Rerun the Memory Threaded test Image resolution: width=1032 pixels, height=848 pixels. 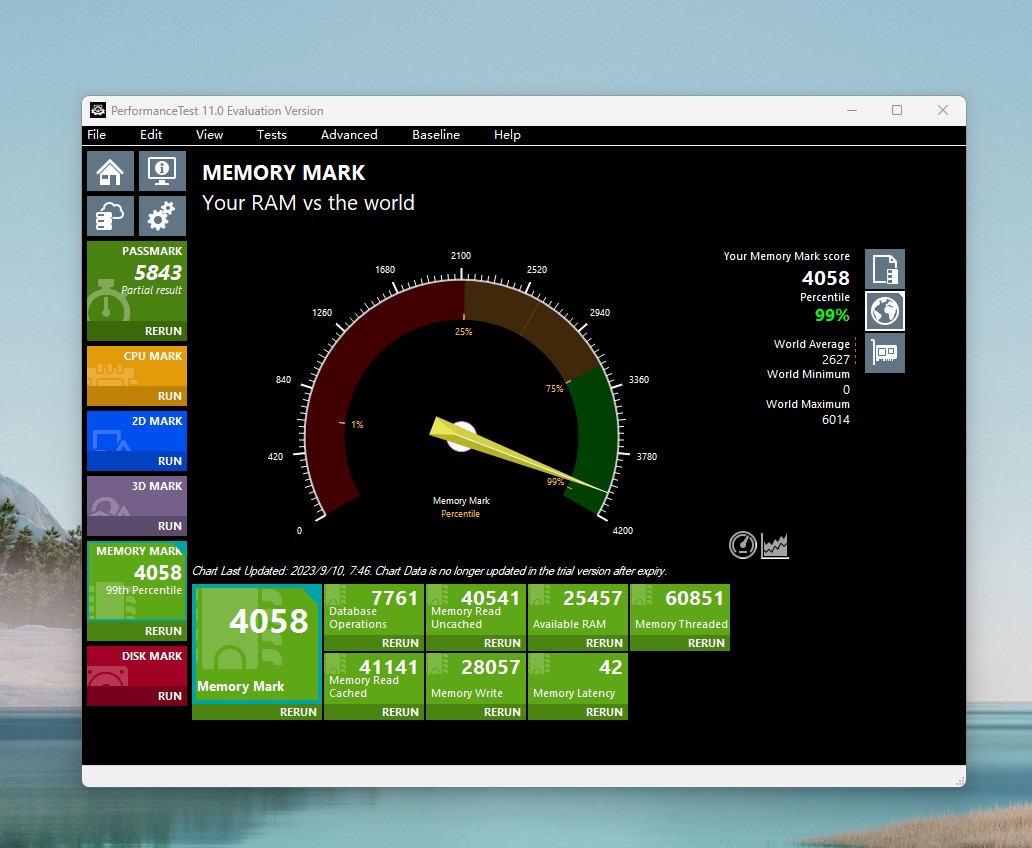point(680,643)
